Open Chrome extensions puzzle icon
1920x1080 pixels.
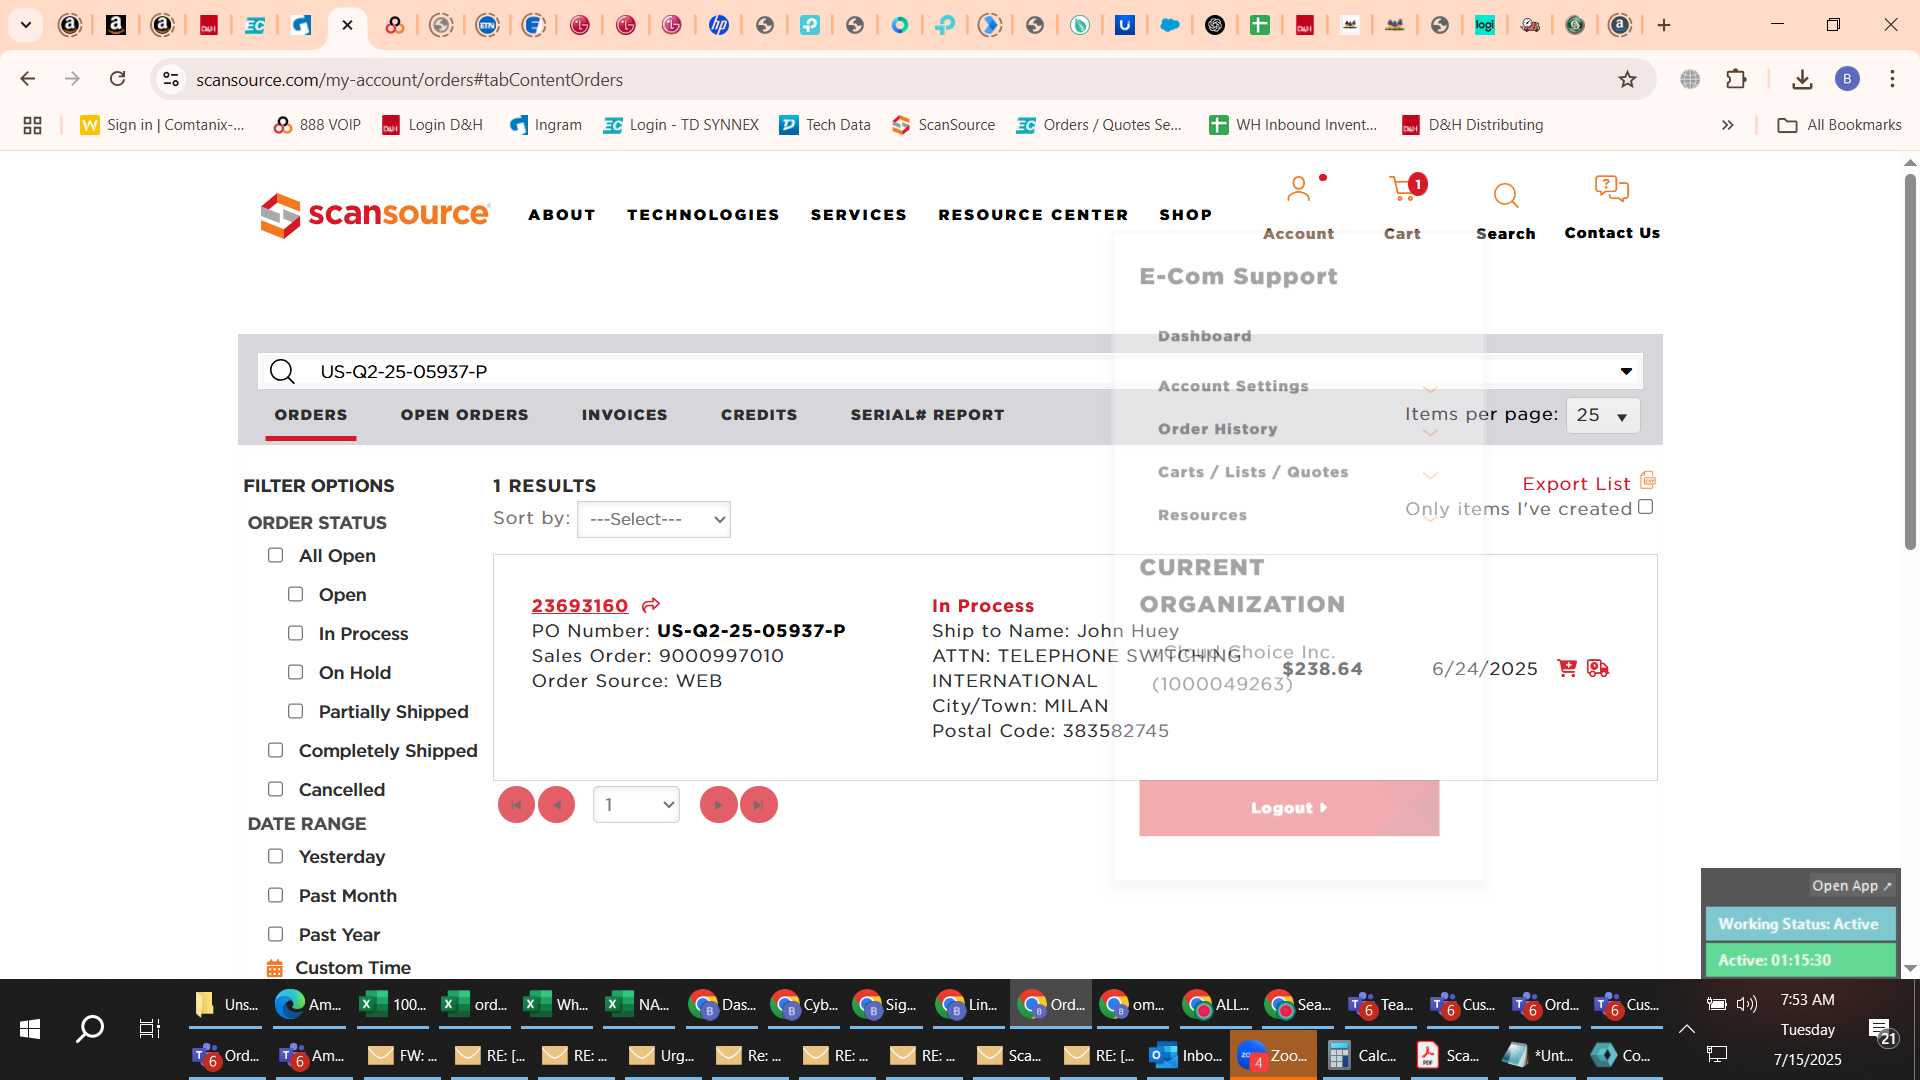pos(1736,79)
